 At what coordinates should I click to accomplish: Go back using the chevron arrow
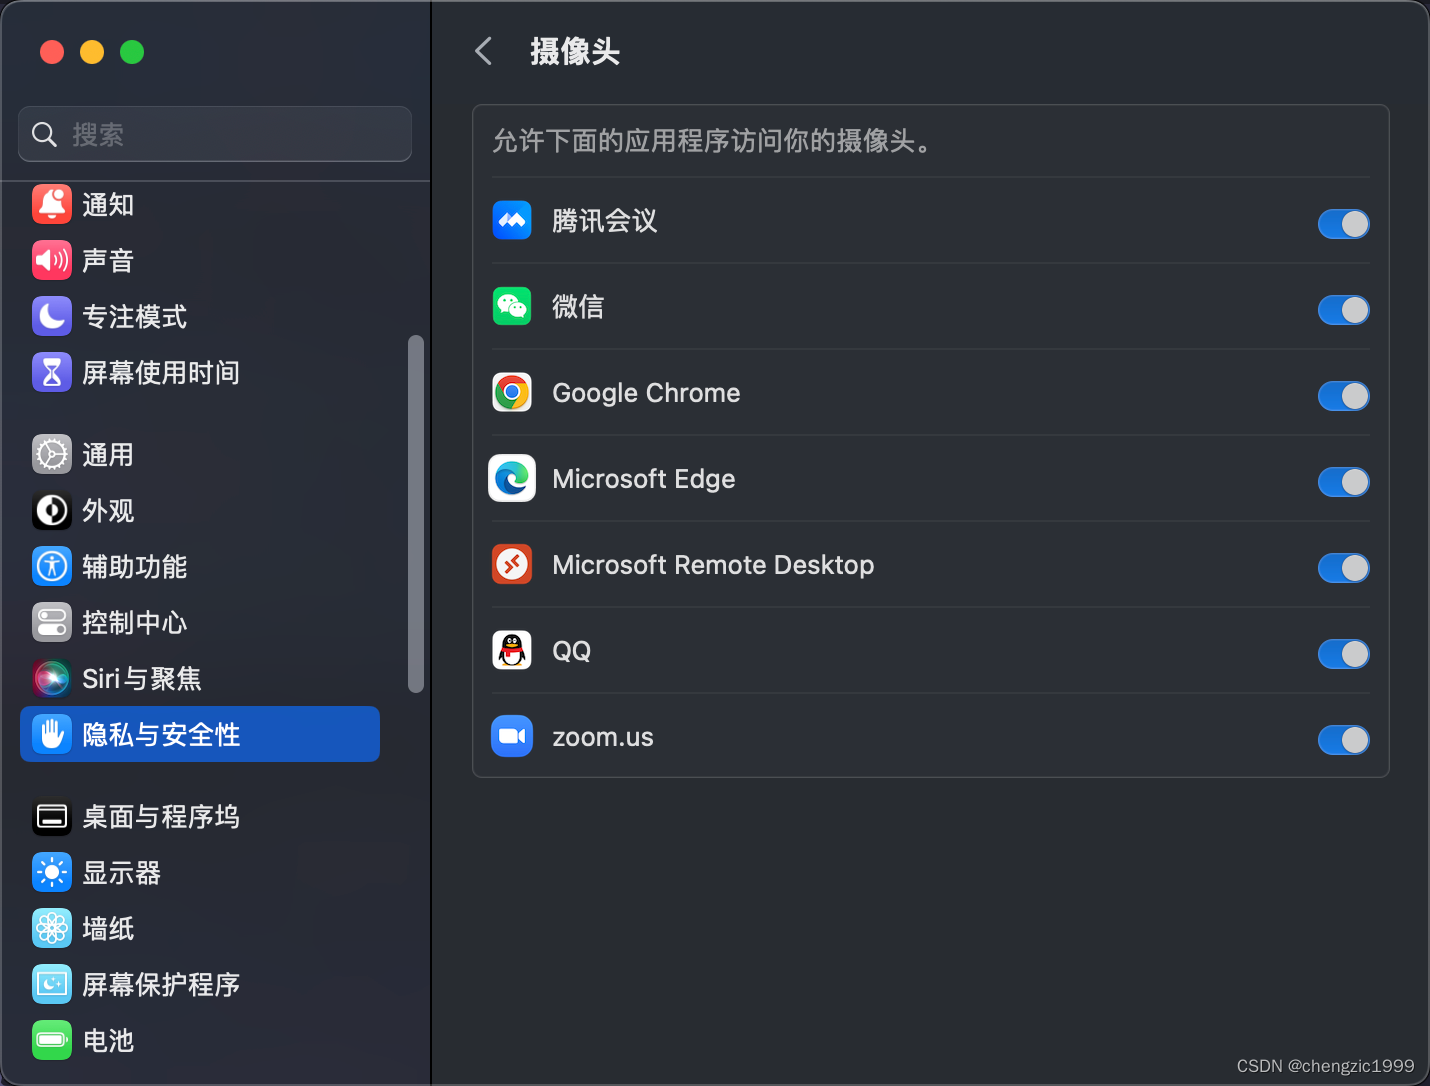[484, 51]
